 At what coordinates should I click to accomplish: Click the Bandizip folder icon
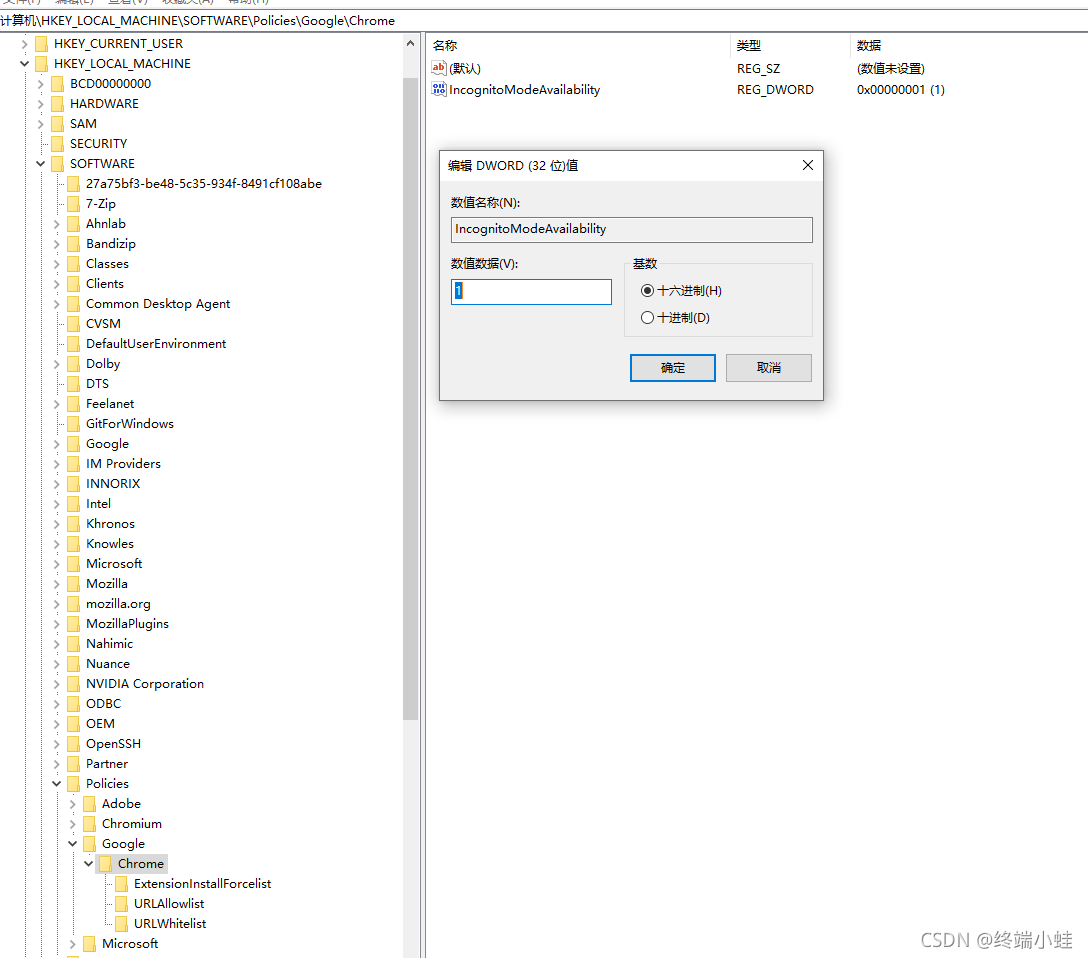click(x=74, y=243)
